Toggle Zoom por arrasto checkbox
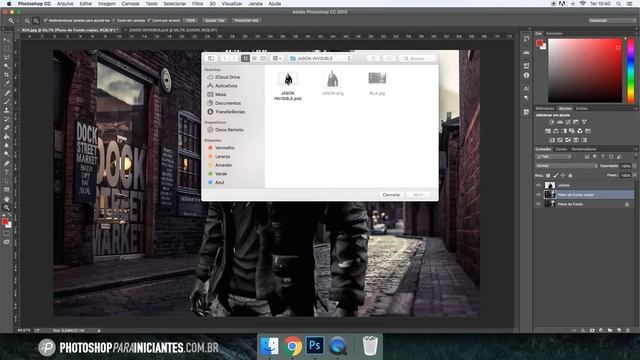The width and height of the screenshot is (640, 360). [149, 20]
